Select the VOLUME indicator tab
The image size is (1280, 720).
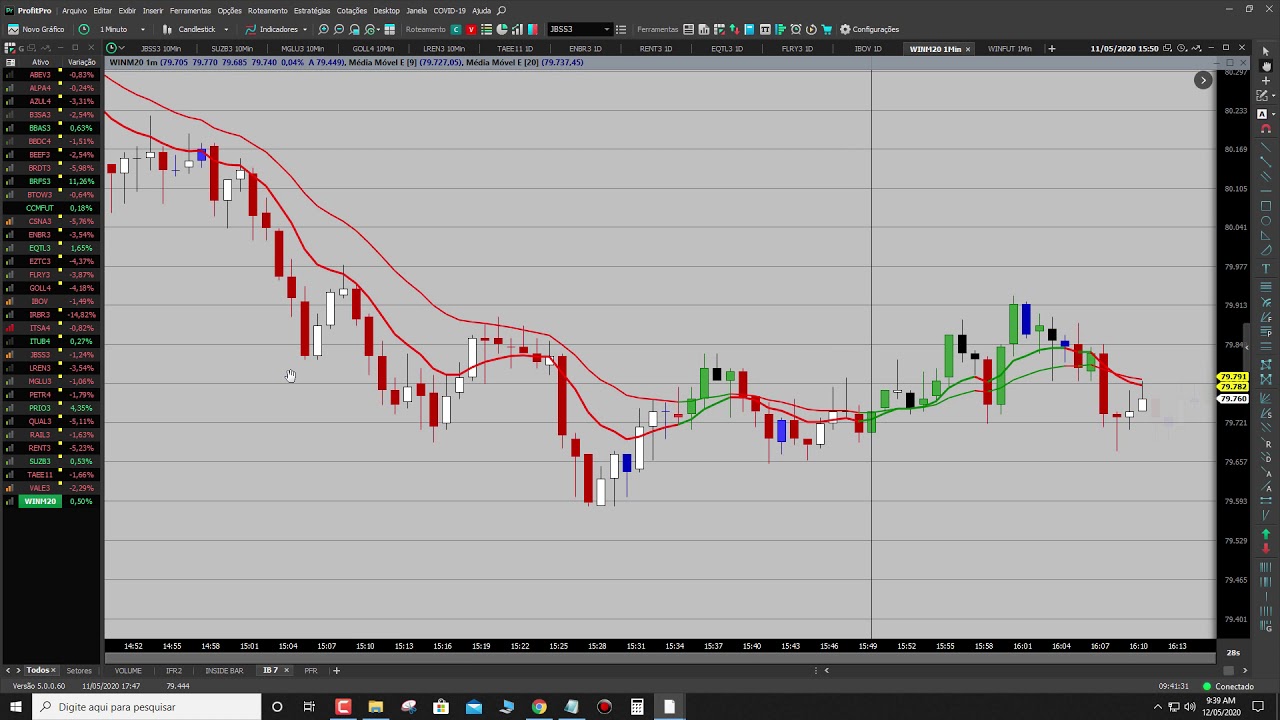tap(128, 670)
